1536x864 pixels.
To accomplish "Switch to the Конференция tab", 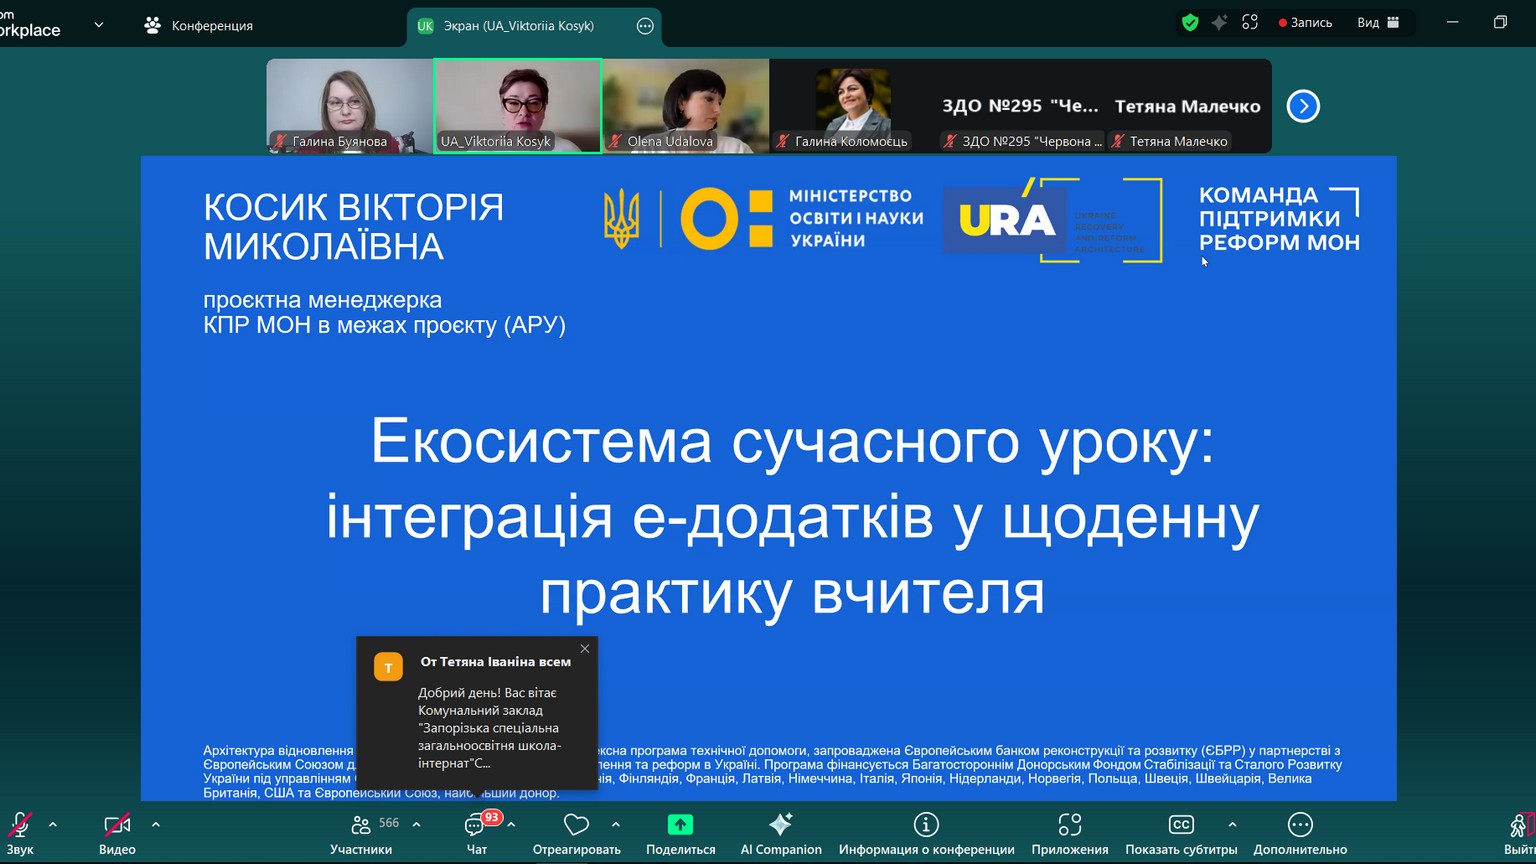I will tap(199, 26).
